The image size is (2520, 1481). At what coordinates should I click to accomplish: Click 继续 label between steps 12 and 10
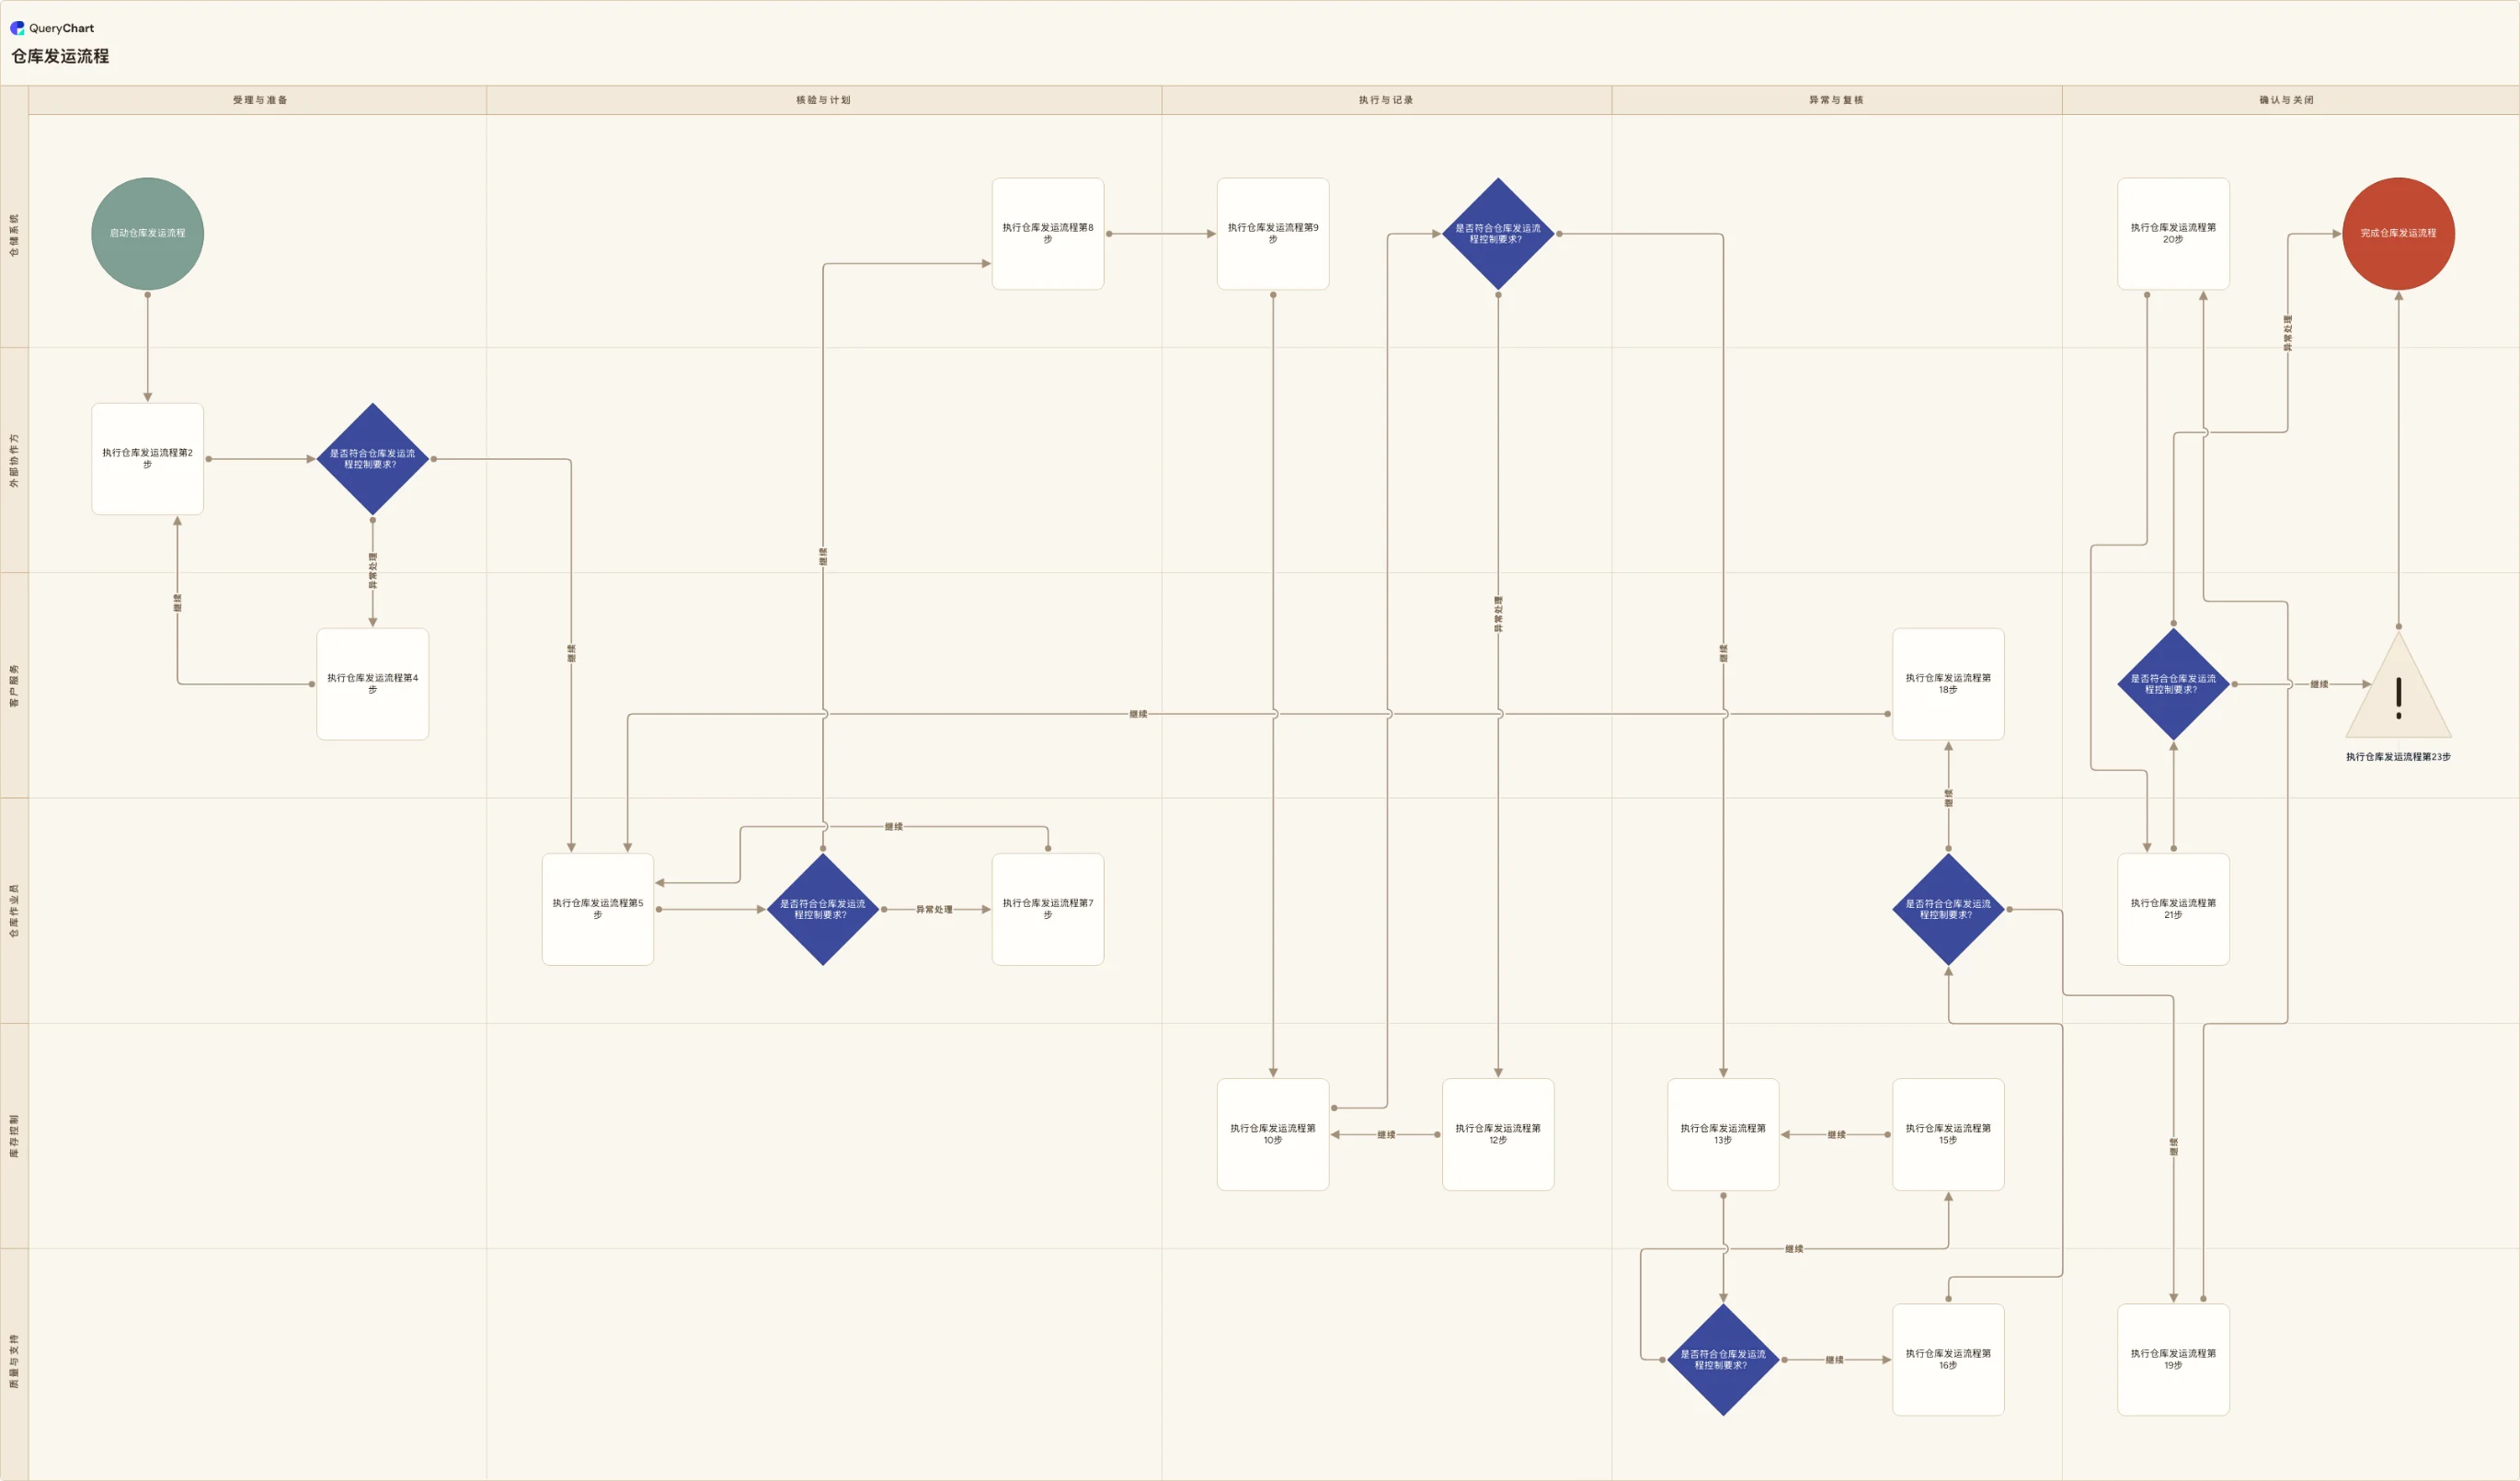pyautogui.click(x=1385, y=1135)
